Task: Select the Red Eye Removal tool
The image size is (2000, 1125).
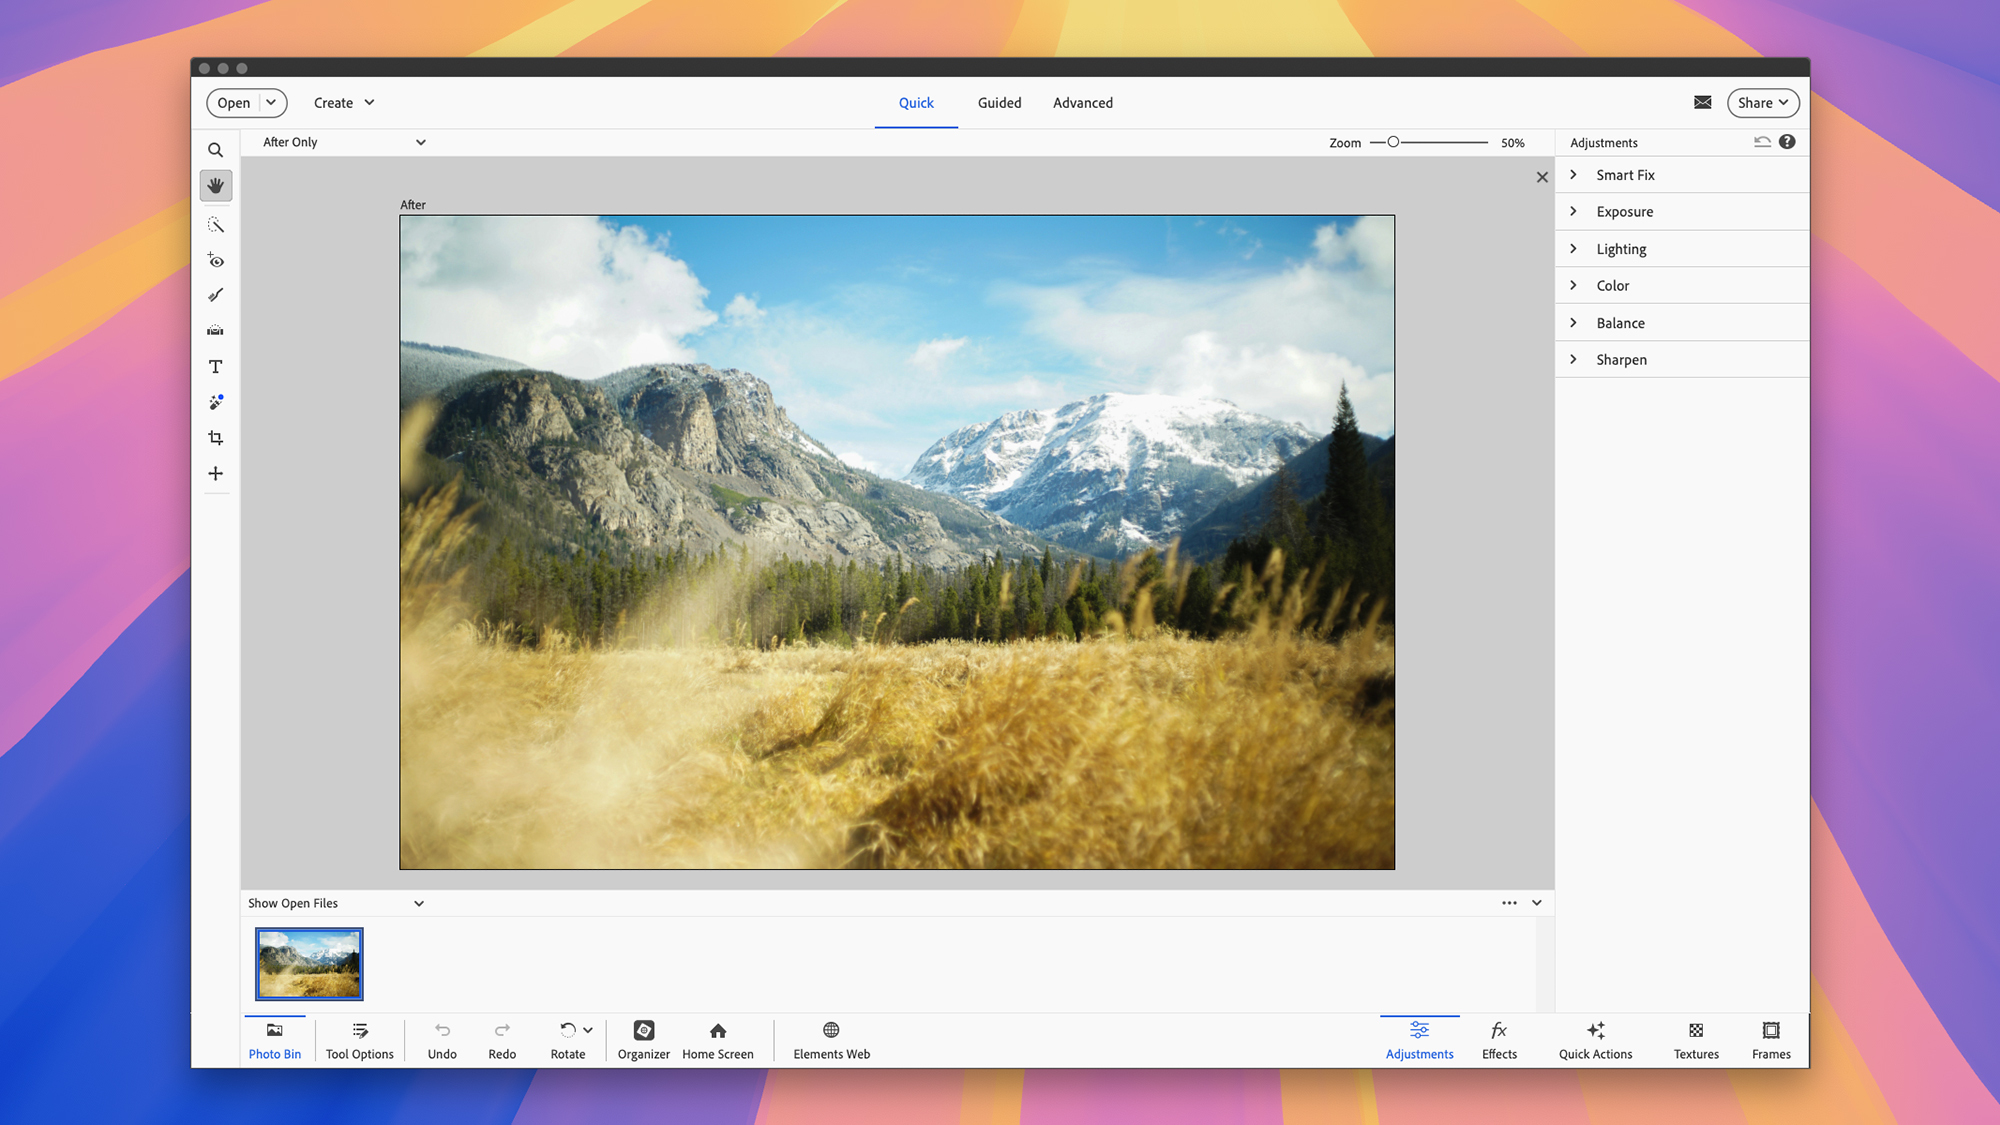Action: pos(215,261)
